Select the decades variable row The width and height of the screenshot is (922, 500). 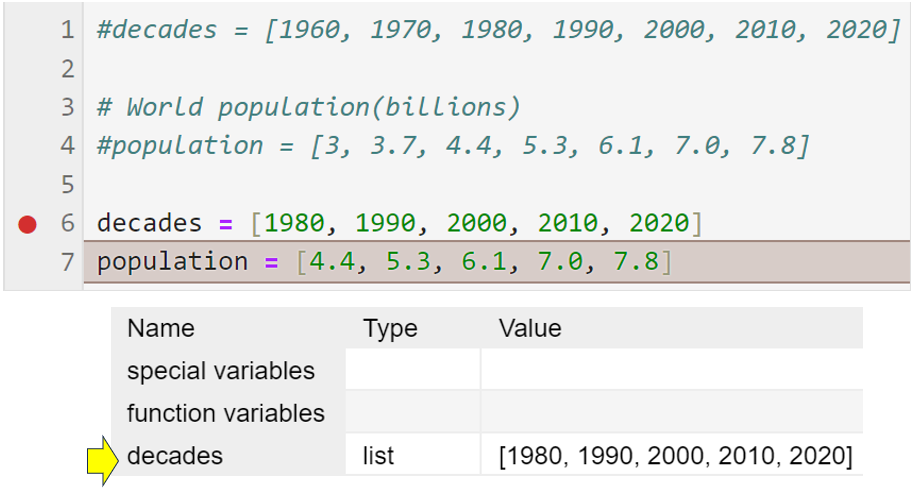coord(175,457)
